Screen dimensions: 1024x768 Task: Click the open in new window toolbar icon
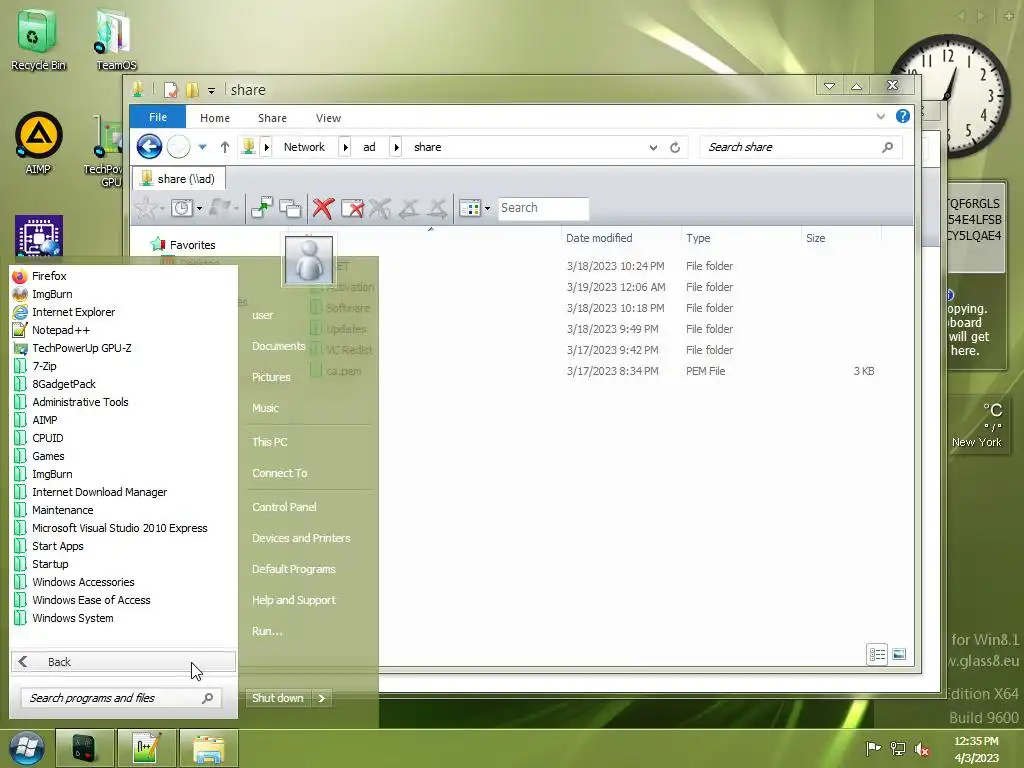click(262, 208)
